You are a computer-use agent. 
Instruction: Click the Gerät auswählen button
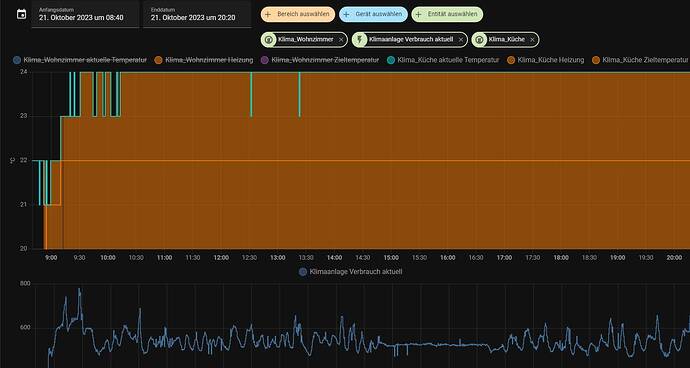point(373,15)
